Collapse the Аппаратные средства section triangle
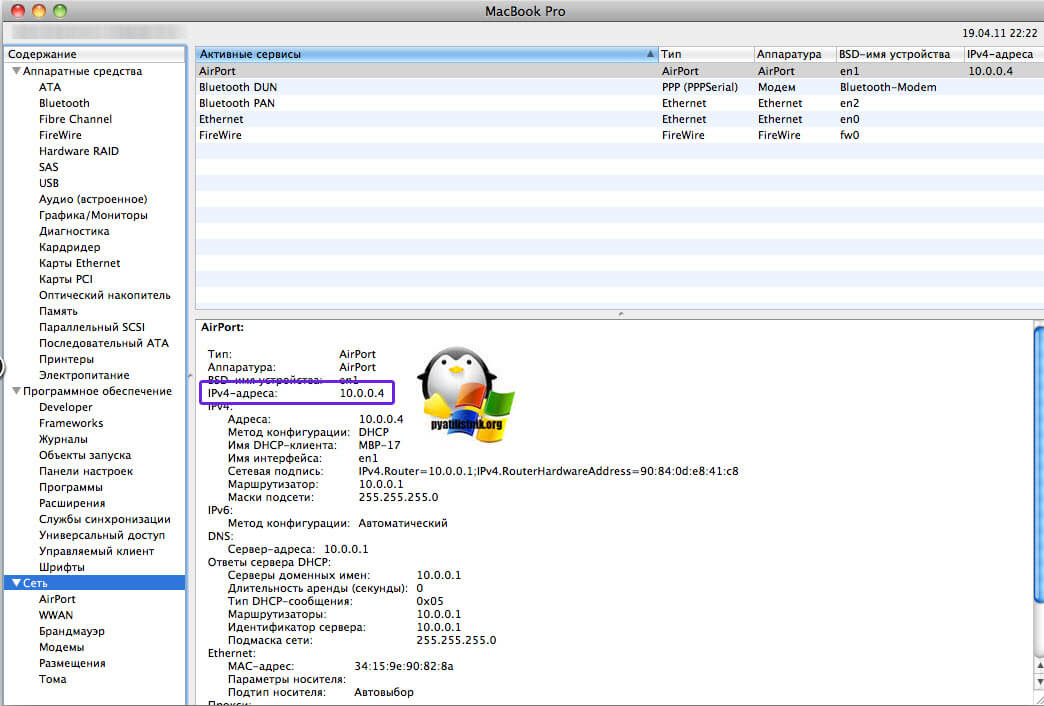 click(x=16, y=72)
